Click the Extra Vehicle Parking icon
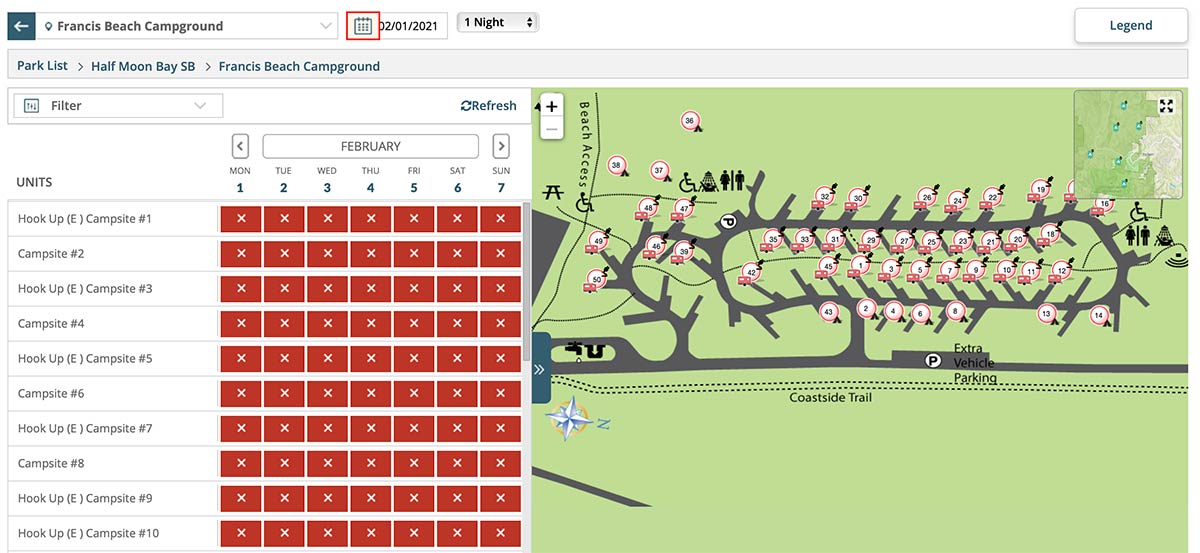The image size is (1200, 553). (932, 360)
